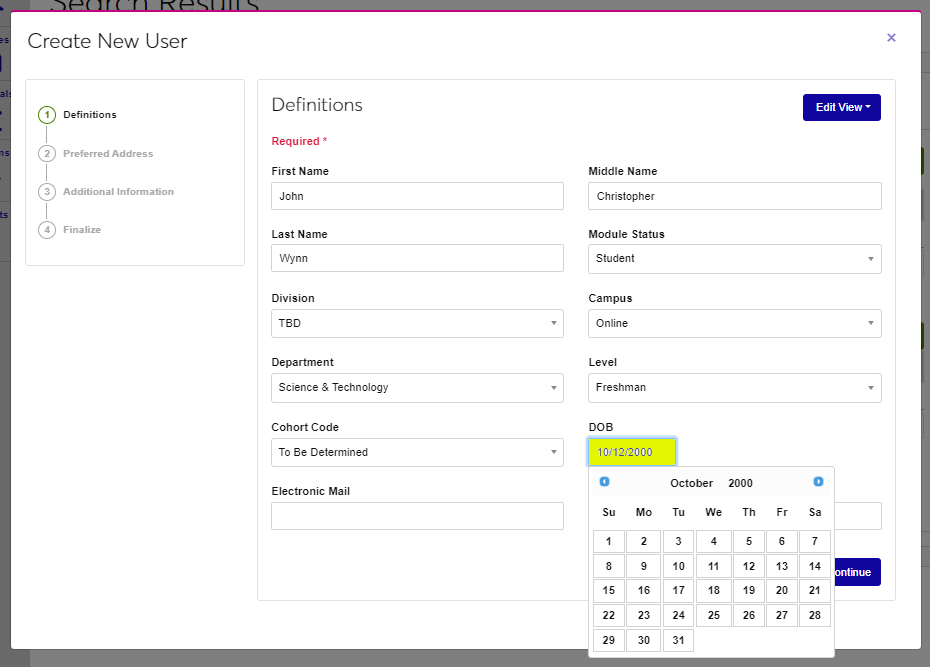Image resolution: width=930 pixels, height=667 pixels.
Task: Go to previous month in calendar
Action: [604, 482]
